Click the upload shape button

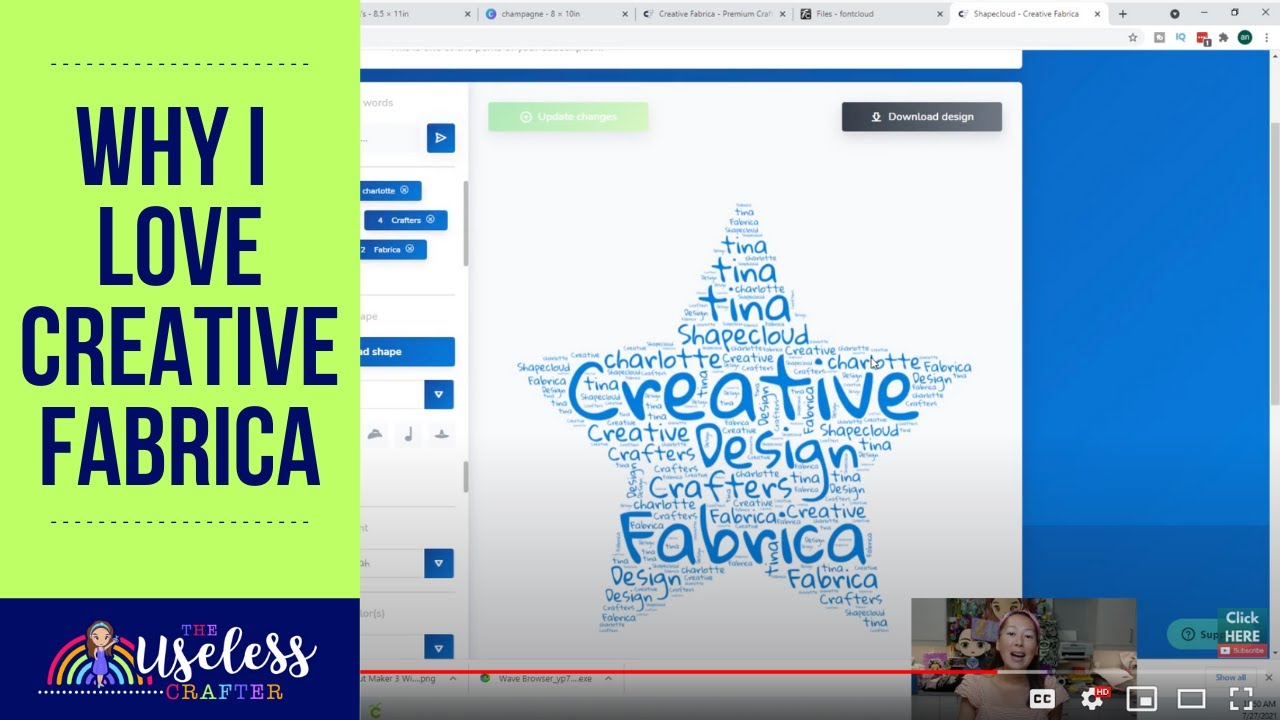[x=408, y=352]
